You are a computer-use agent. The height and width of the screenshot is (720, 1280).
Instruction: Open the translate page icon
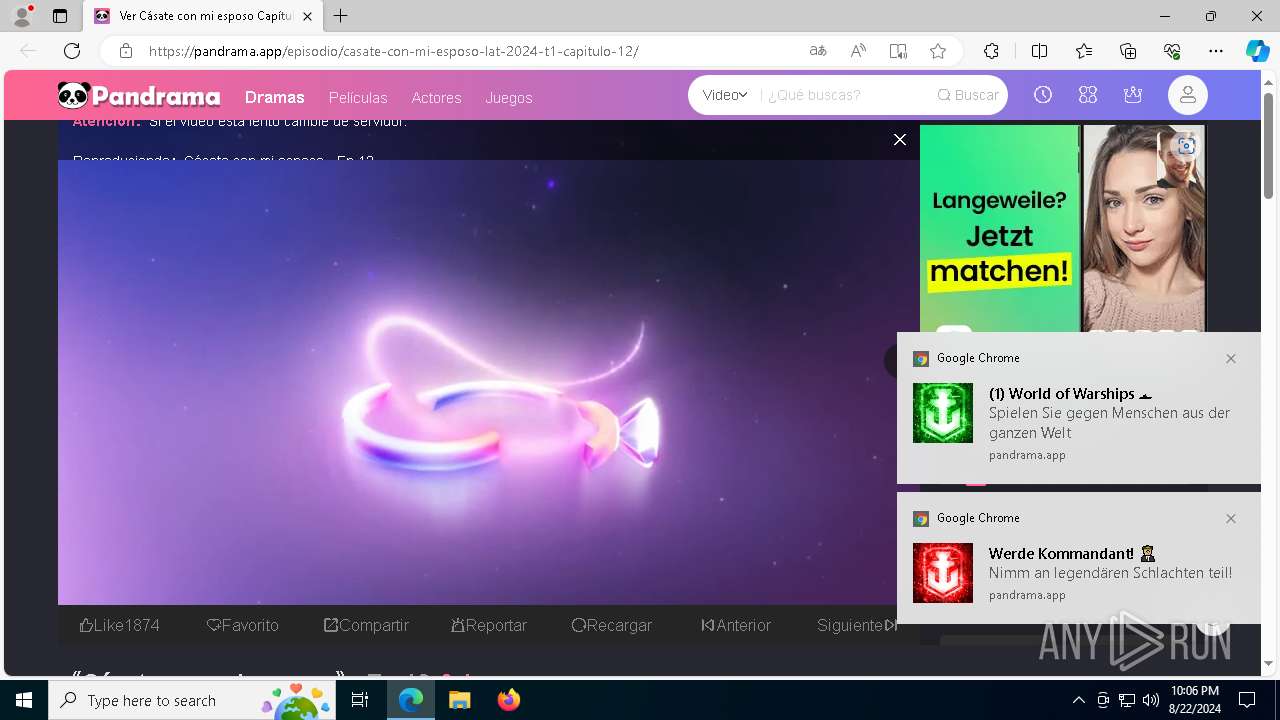point(818,51)
